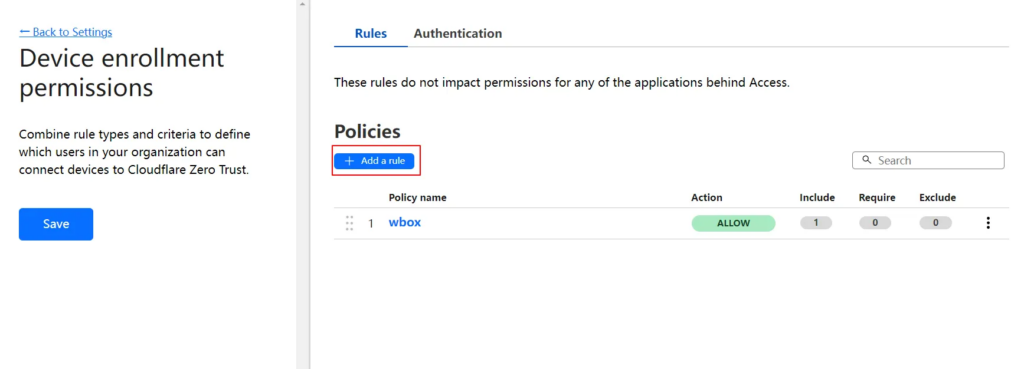Click the Include count badge showing 1
This screenshot has height=369, width=1024.
pos(816,223)
